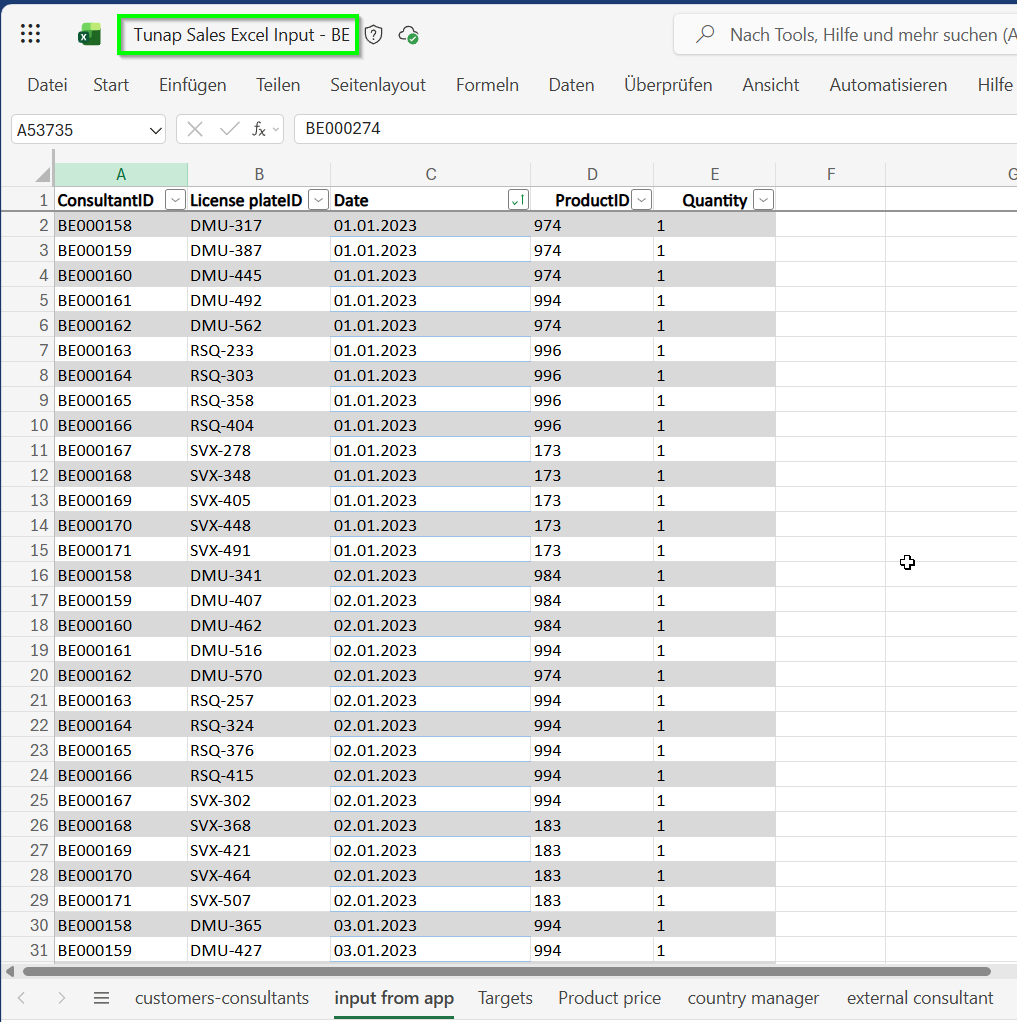Click the horizontal scrollbar thumb
This screenshot has height=1022, width=1017.
[507, 971]
